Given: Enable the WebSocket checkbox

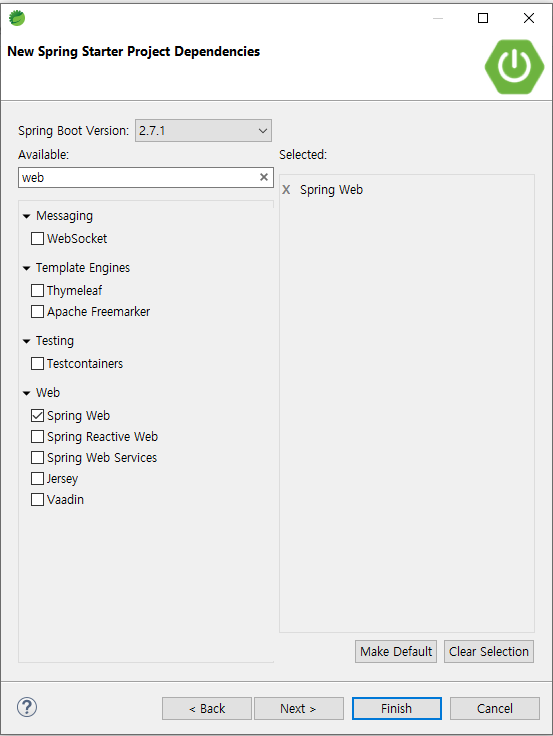Looking at the screenshot, I should coord(37,238).
